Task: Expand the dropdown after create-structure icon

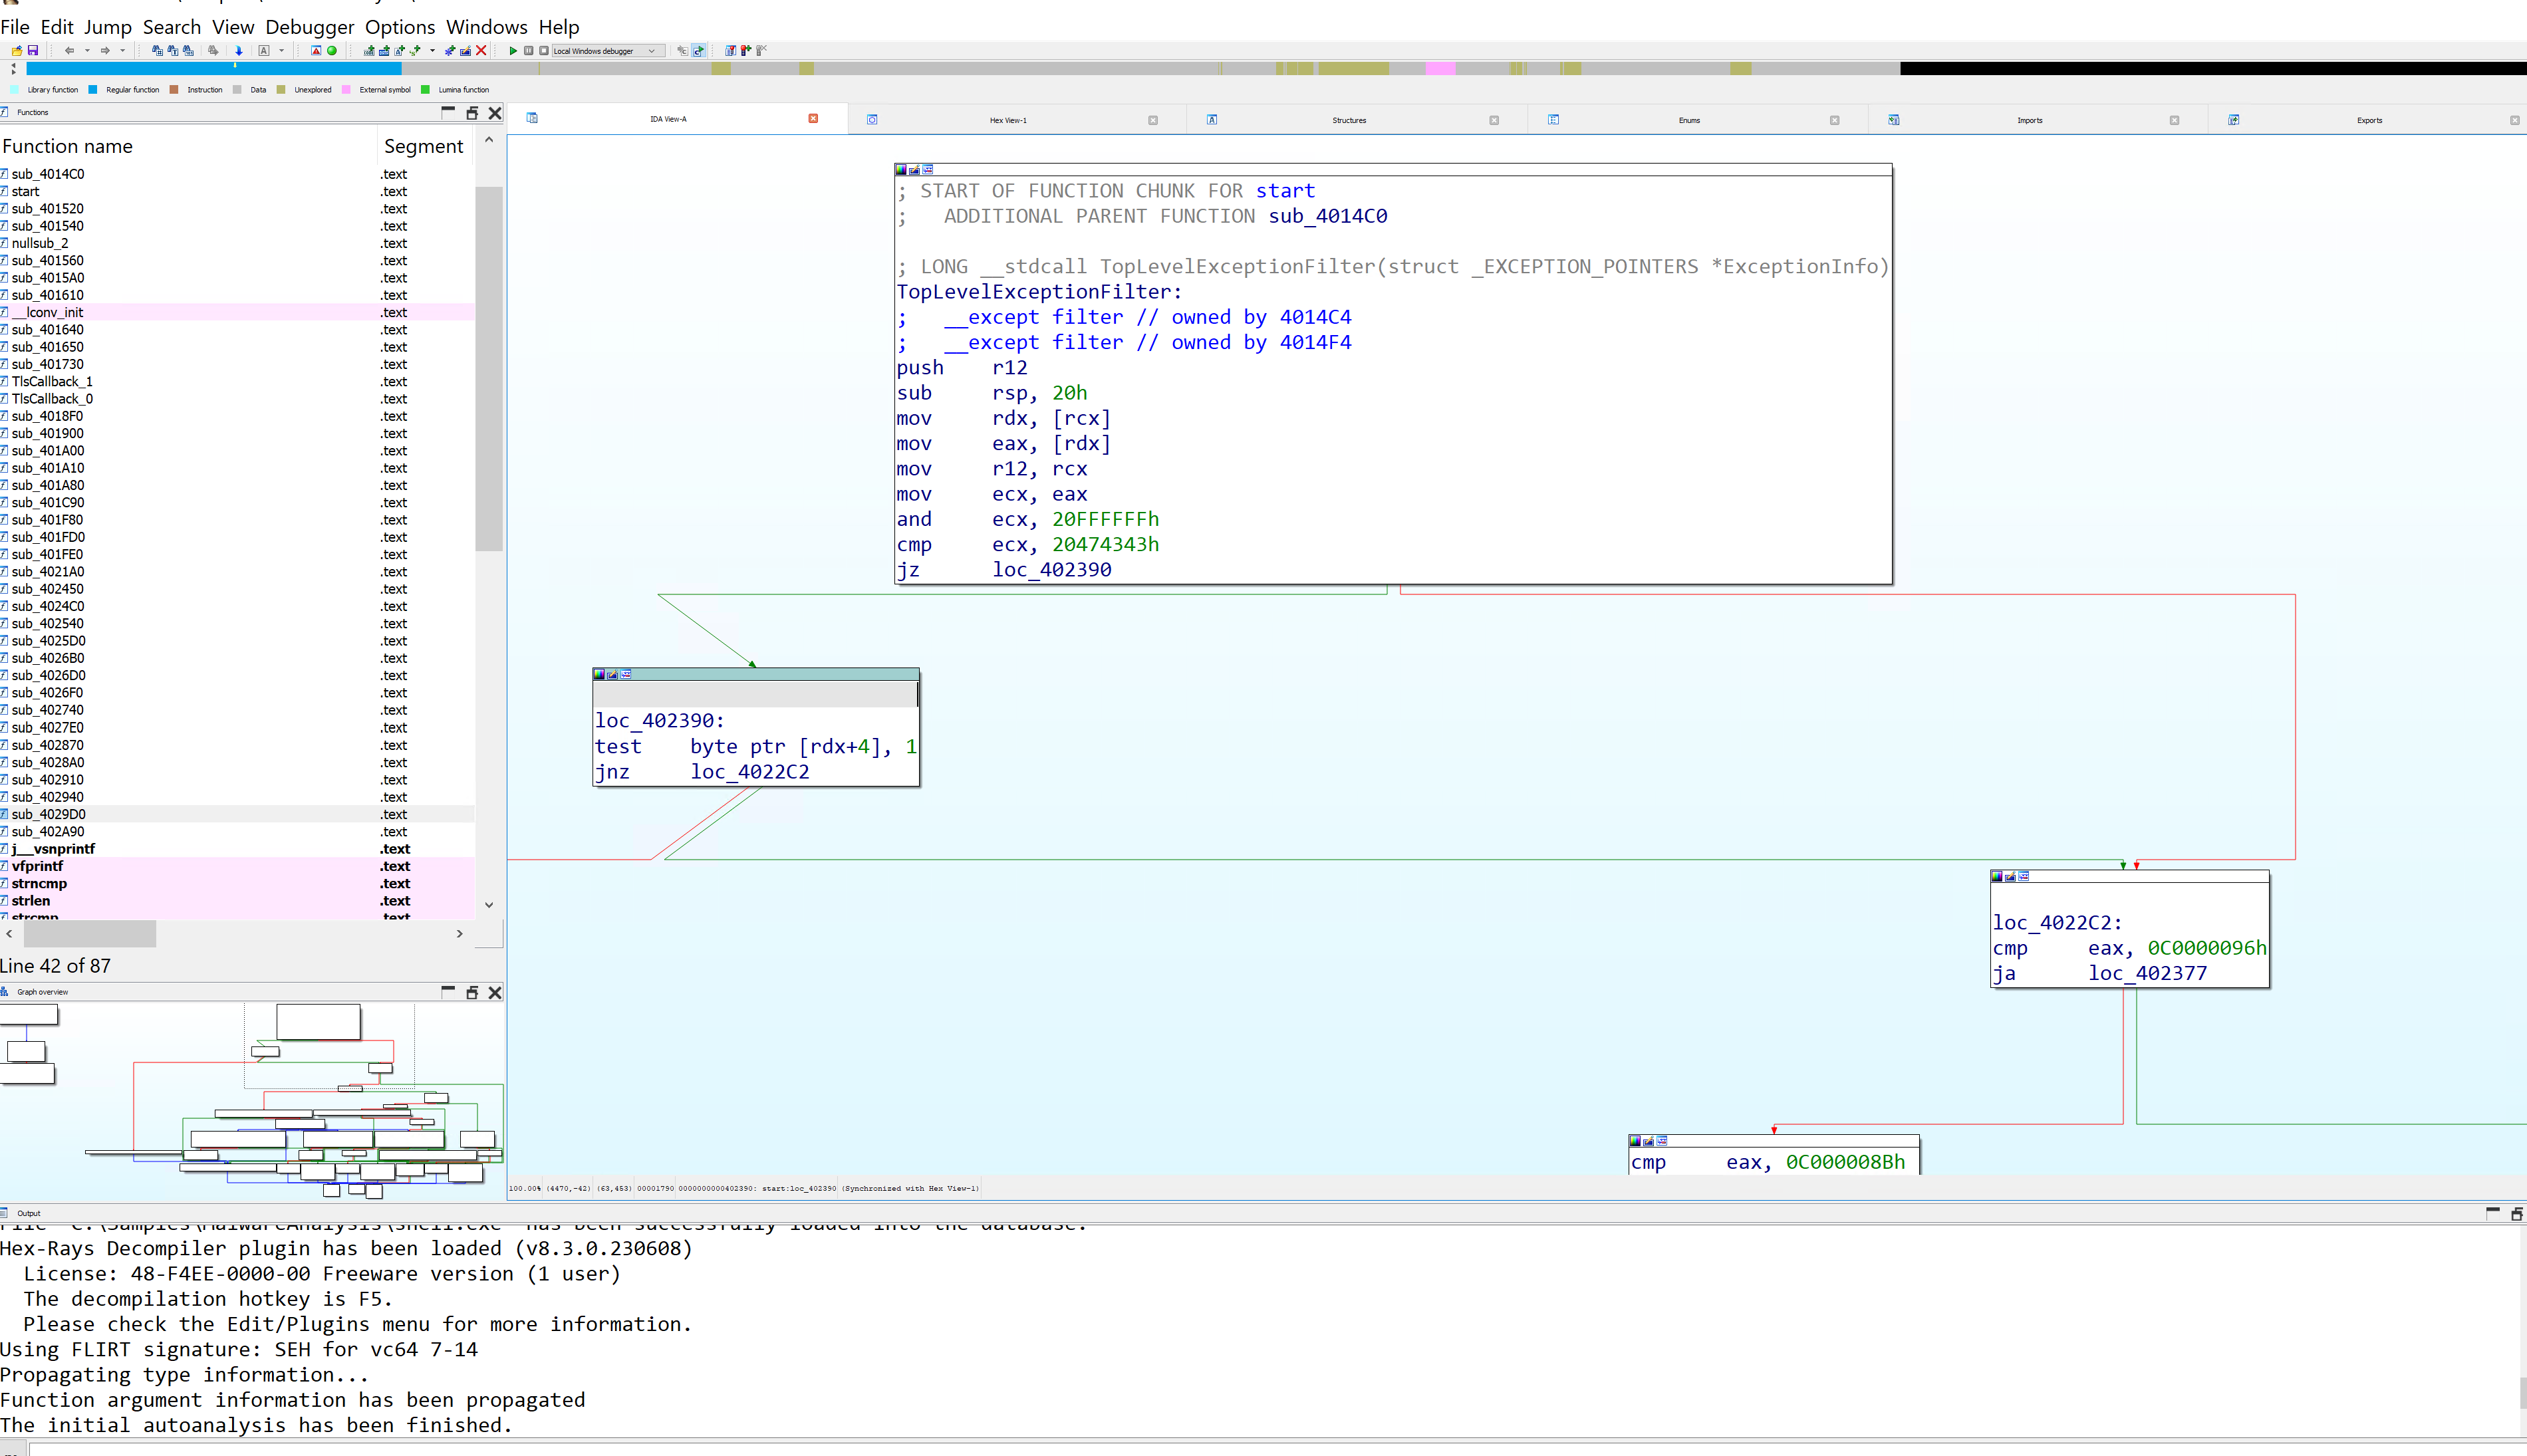Action: [x=432, y=51]
